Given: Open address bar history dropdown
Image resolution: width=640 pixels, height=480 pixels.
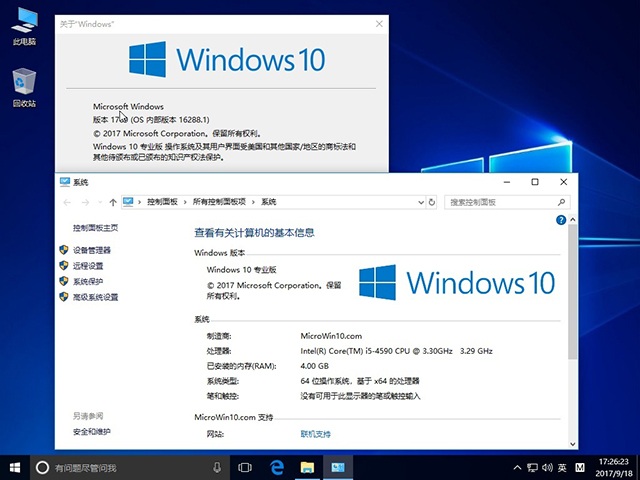Looking at the screenshot, I should (421, 202).
